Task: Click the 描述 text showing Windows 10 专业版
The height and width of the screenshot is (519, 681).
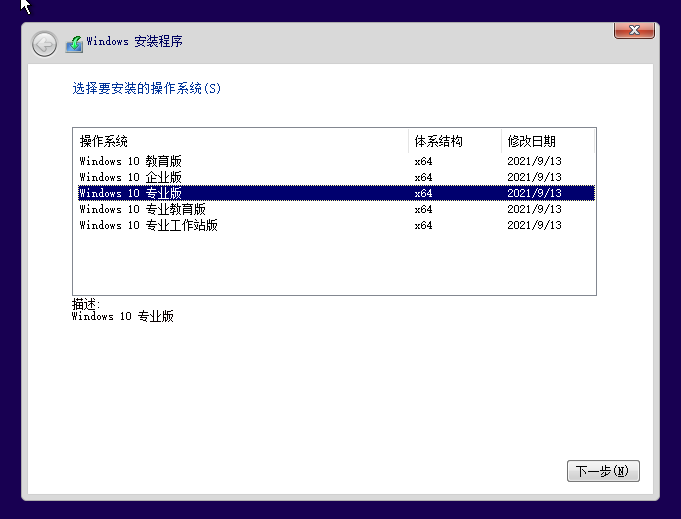Action: tap(123, 316)
